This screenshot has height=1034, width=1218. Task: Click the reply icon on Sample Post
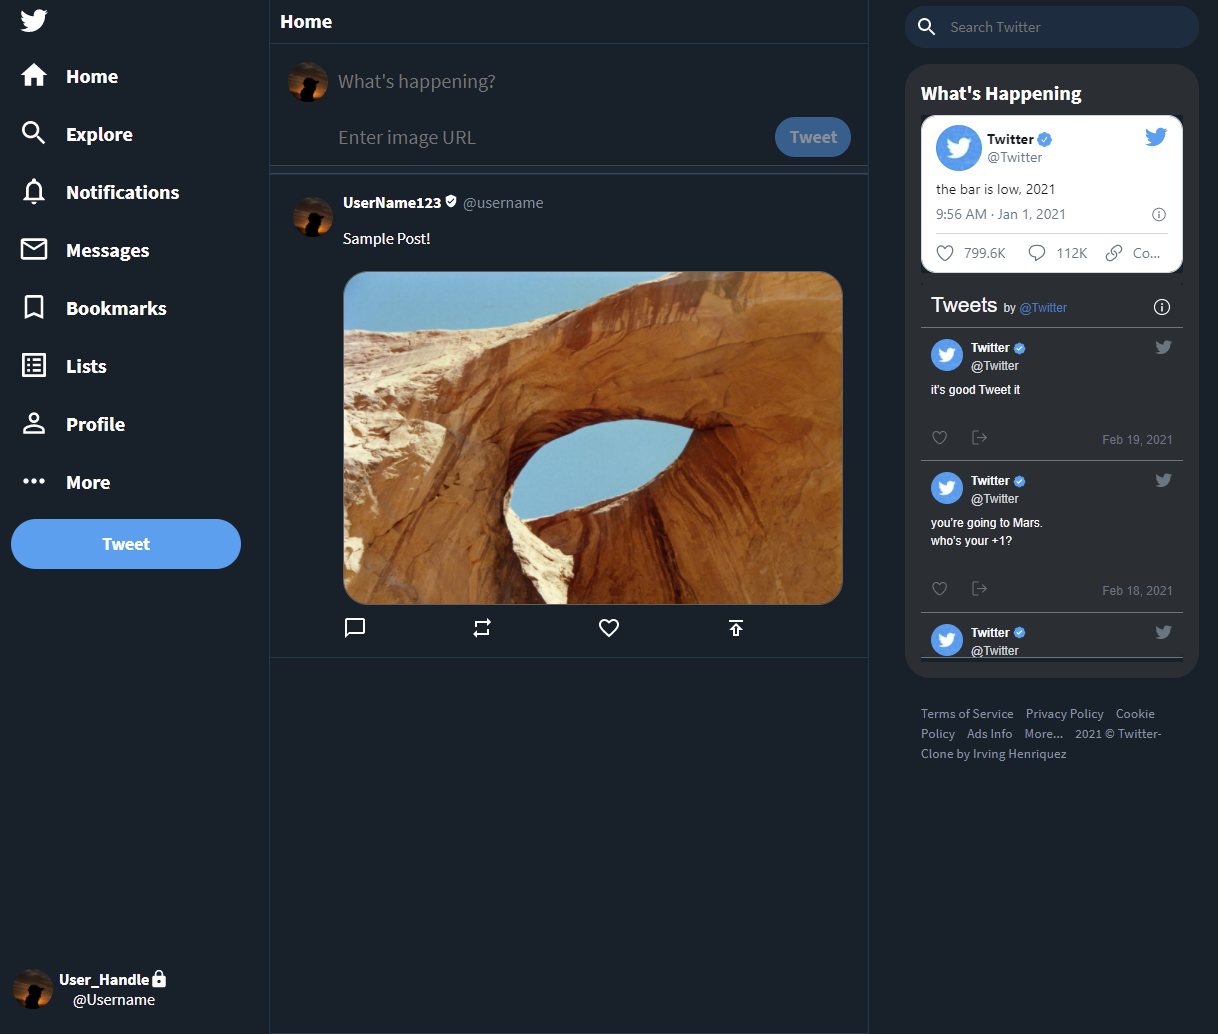[355, 628]
